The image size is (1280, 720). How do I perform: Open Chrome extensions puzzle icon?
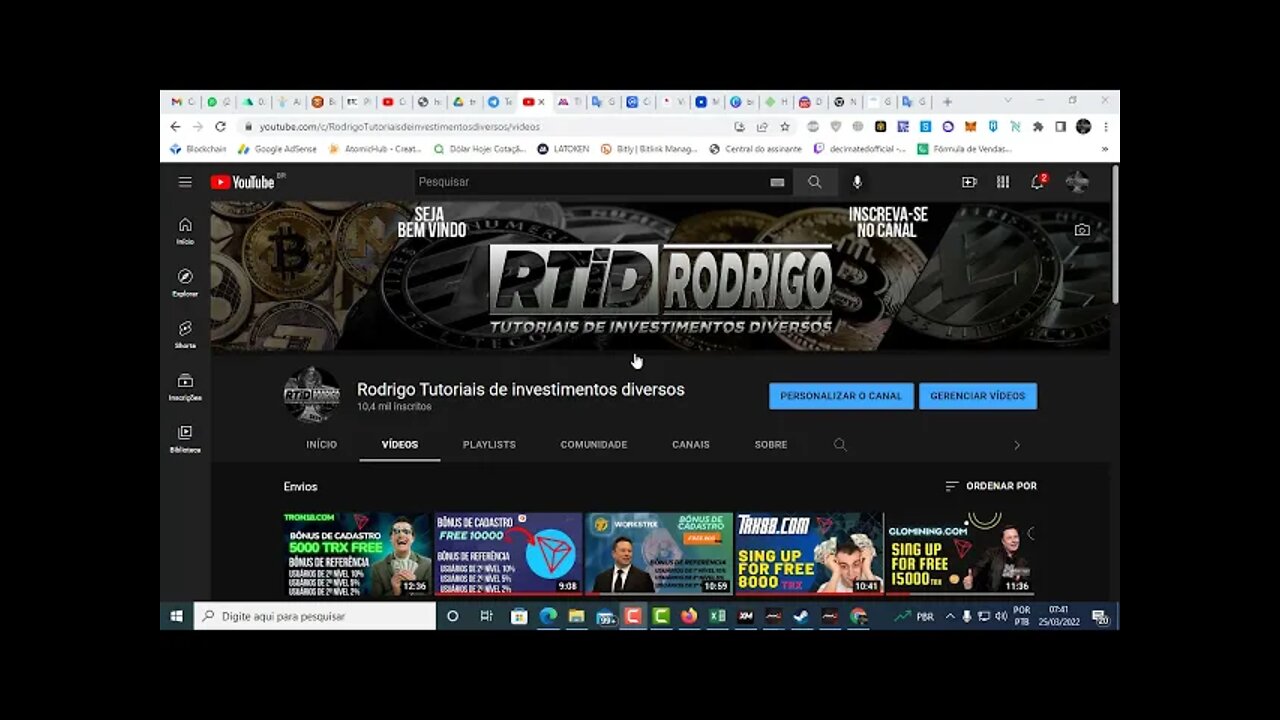tap(1038, 127)
